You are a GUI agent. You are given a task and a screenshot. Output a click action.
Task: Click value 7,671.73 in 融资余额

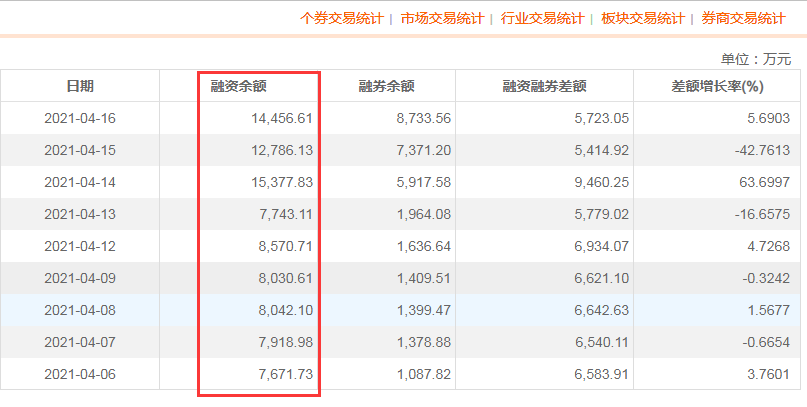pos(286,374)
